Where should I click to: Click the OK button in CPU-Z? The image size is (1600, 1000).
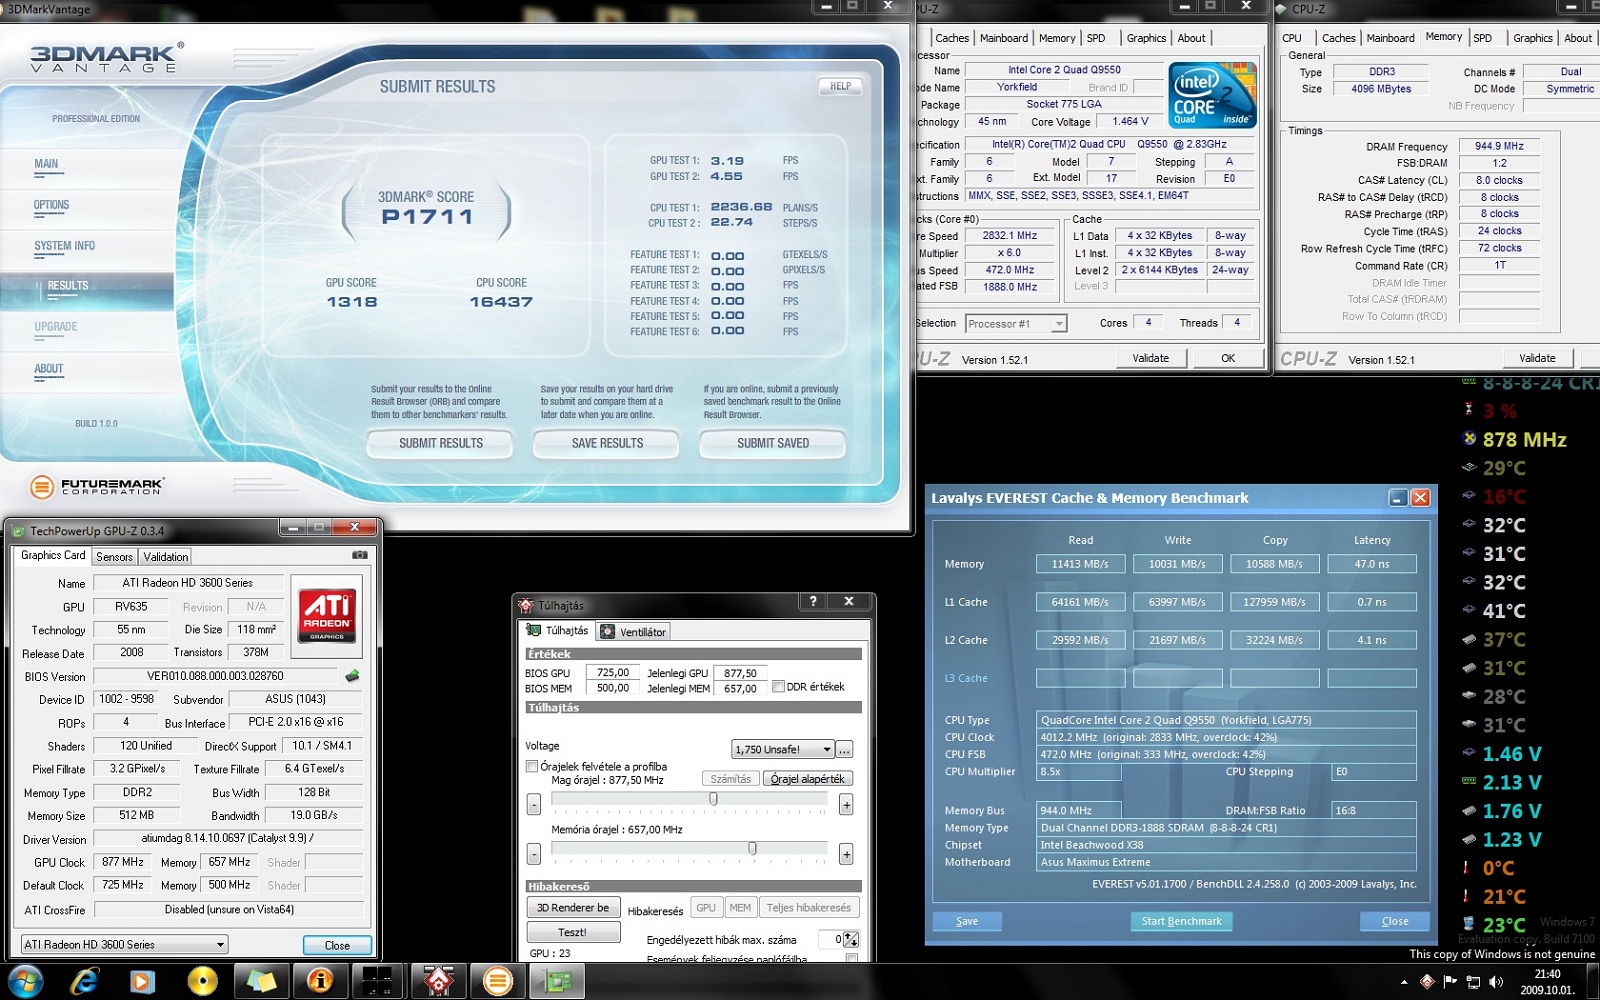[1228, 358]
